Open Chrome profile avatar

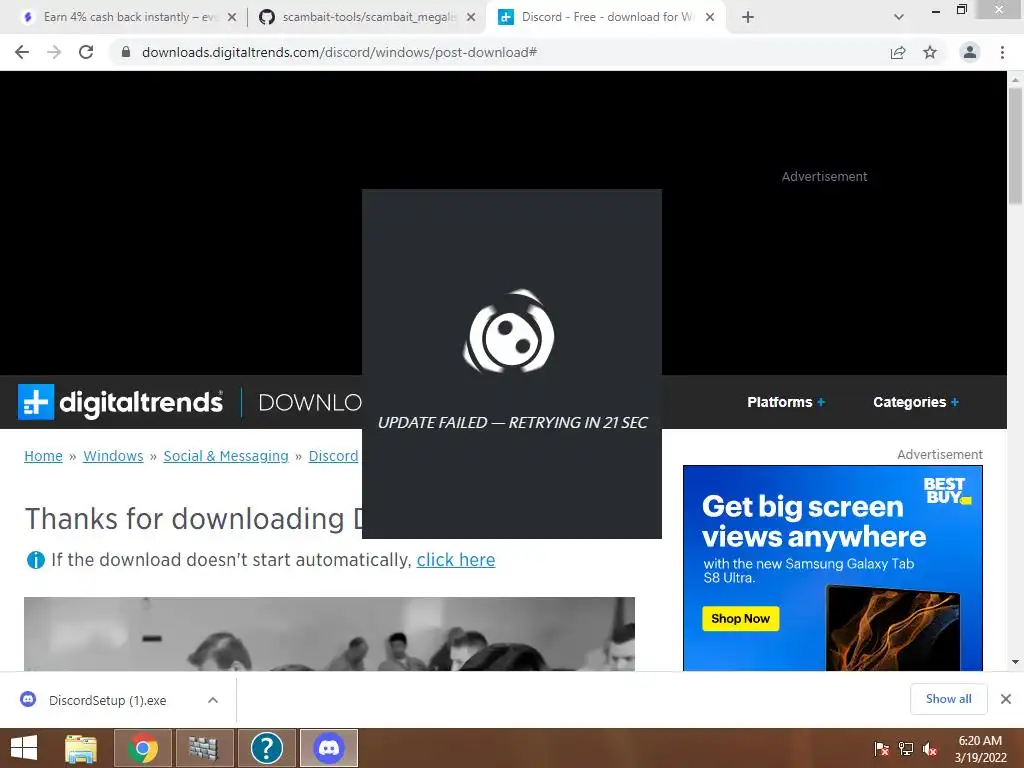(x=970, y=52)
